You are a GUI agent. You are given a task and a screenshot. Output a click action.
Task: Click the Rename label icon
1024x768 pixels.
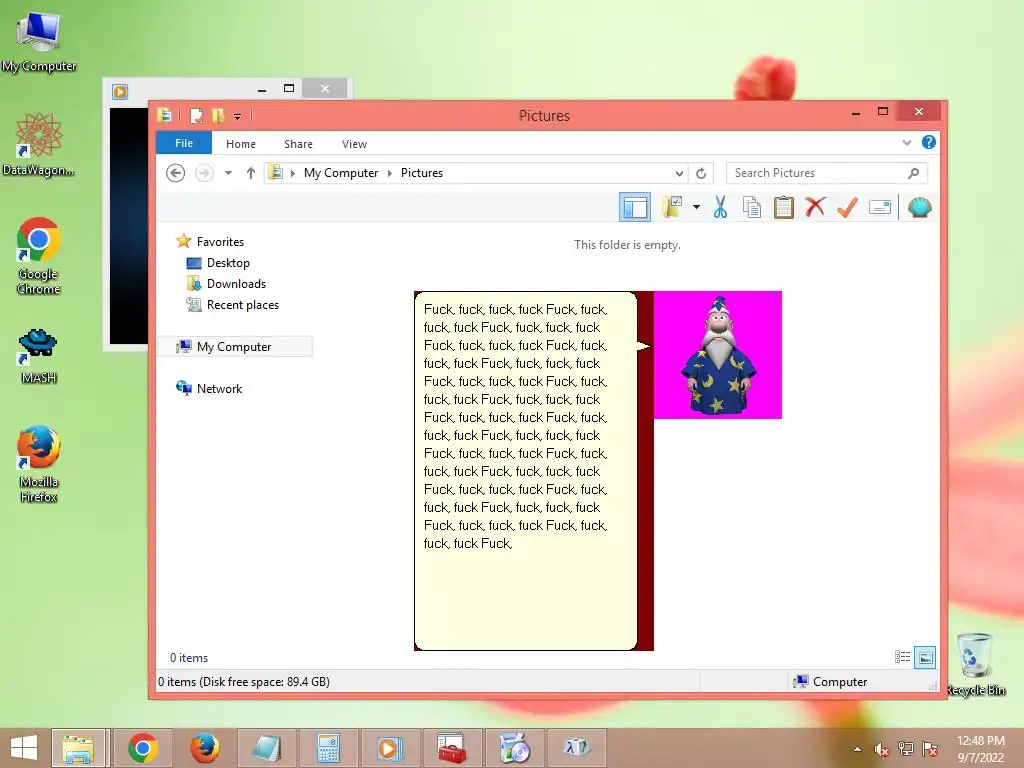[x=880, y=207]
